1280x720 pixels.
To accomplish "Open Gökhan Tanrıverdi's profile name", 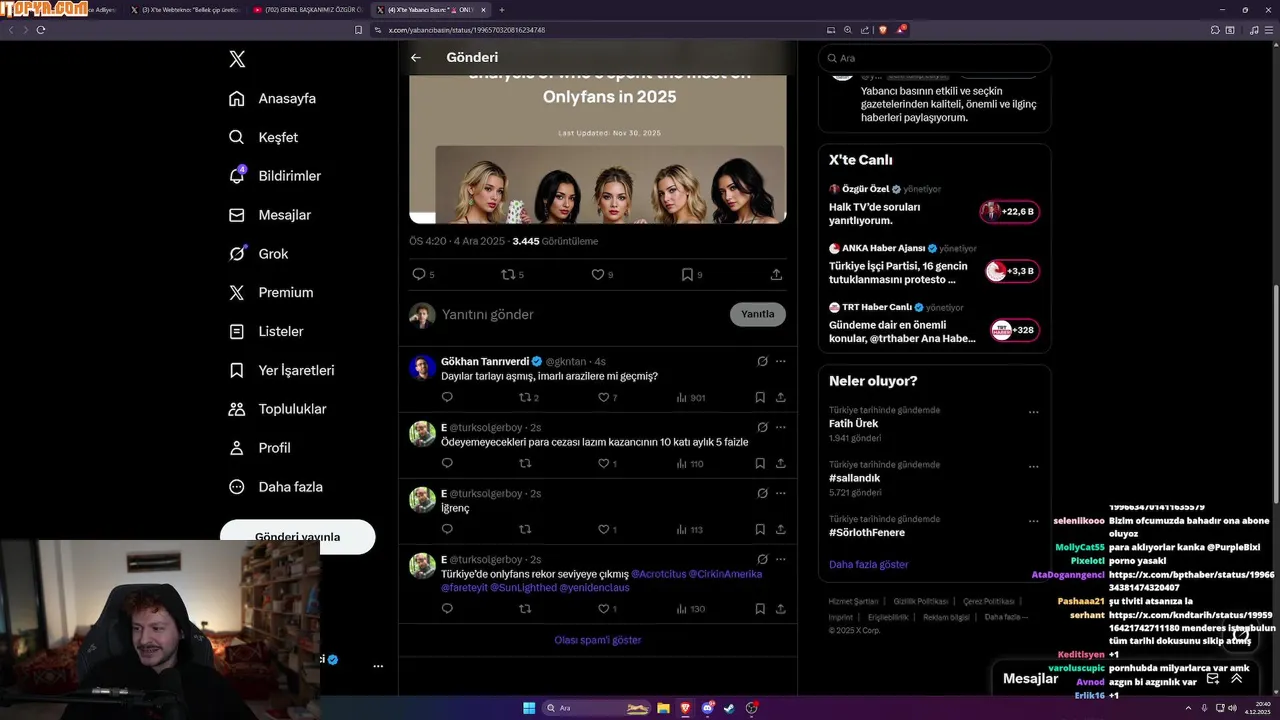I will [x=485, y=361].
